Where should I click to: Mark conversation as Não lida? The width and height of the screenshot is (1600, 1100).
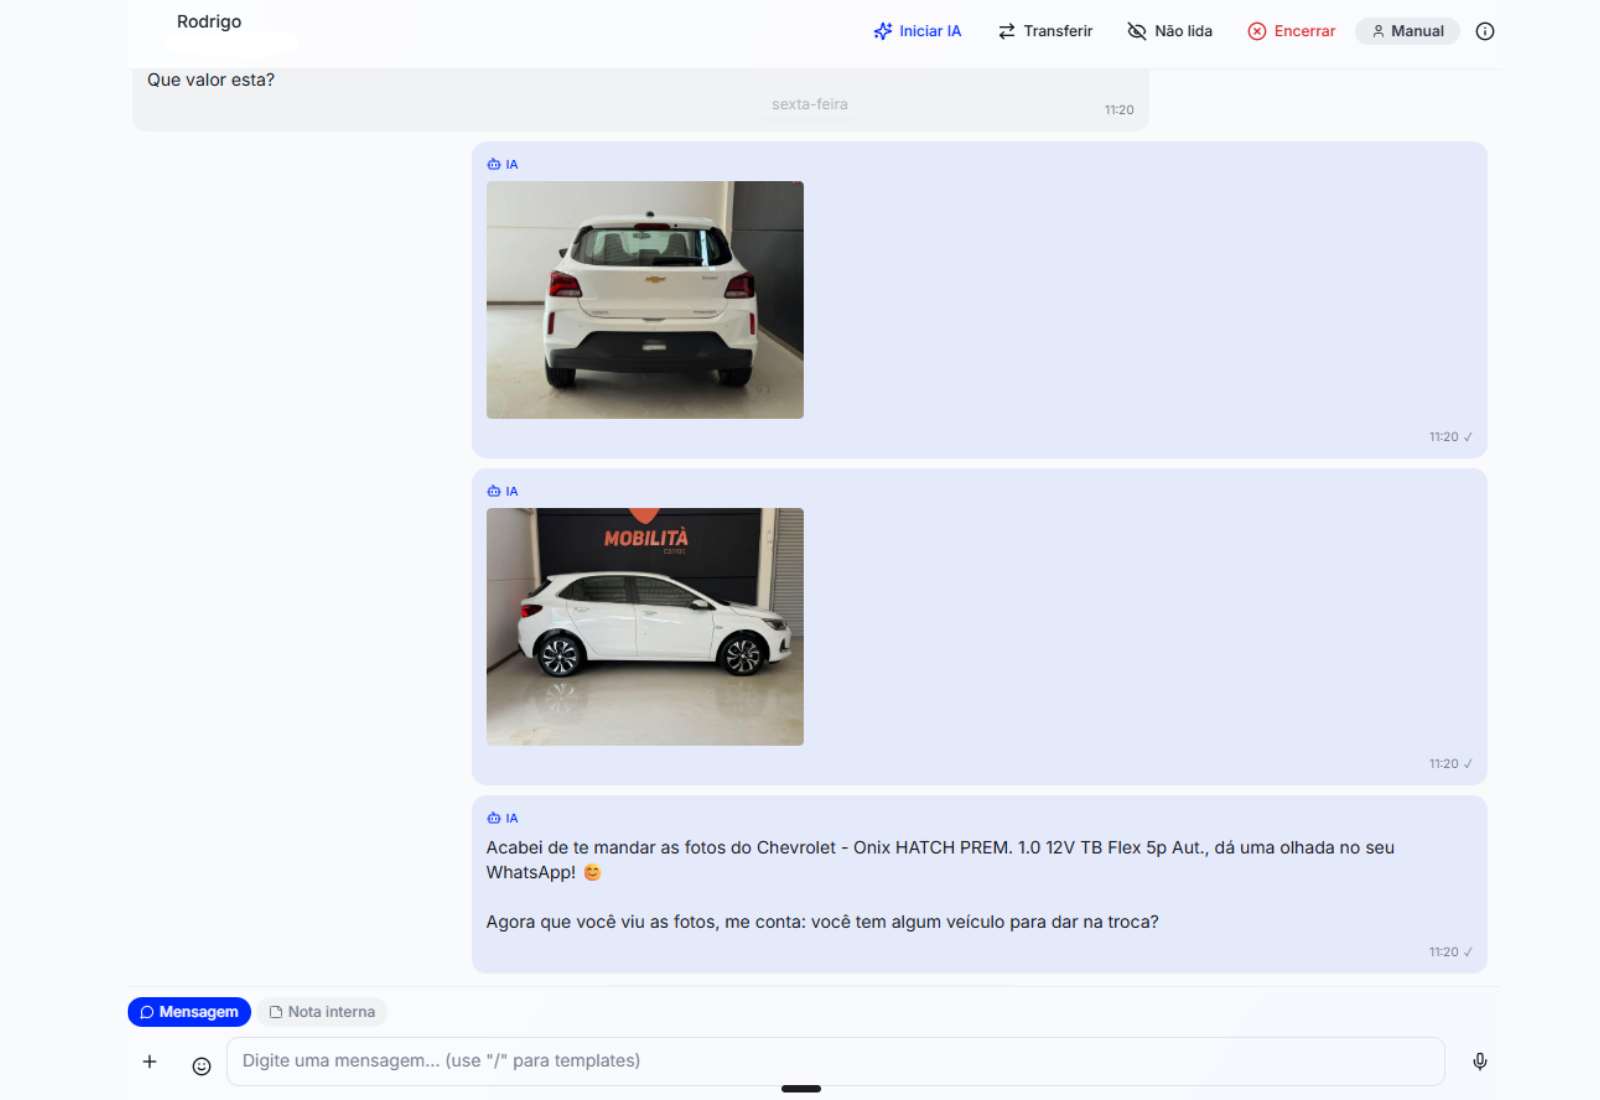pos(1170,31)
